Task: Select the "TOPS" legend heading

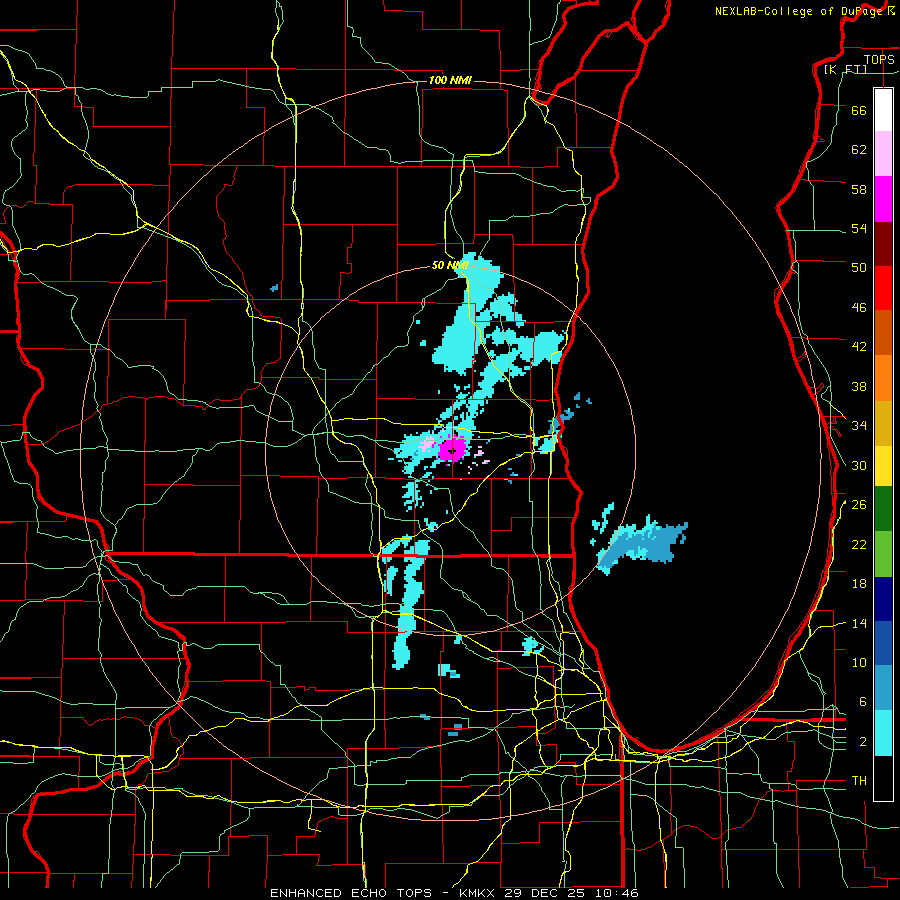Action: pos(879,59)
